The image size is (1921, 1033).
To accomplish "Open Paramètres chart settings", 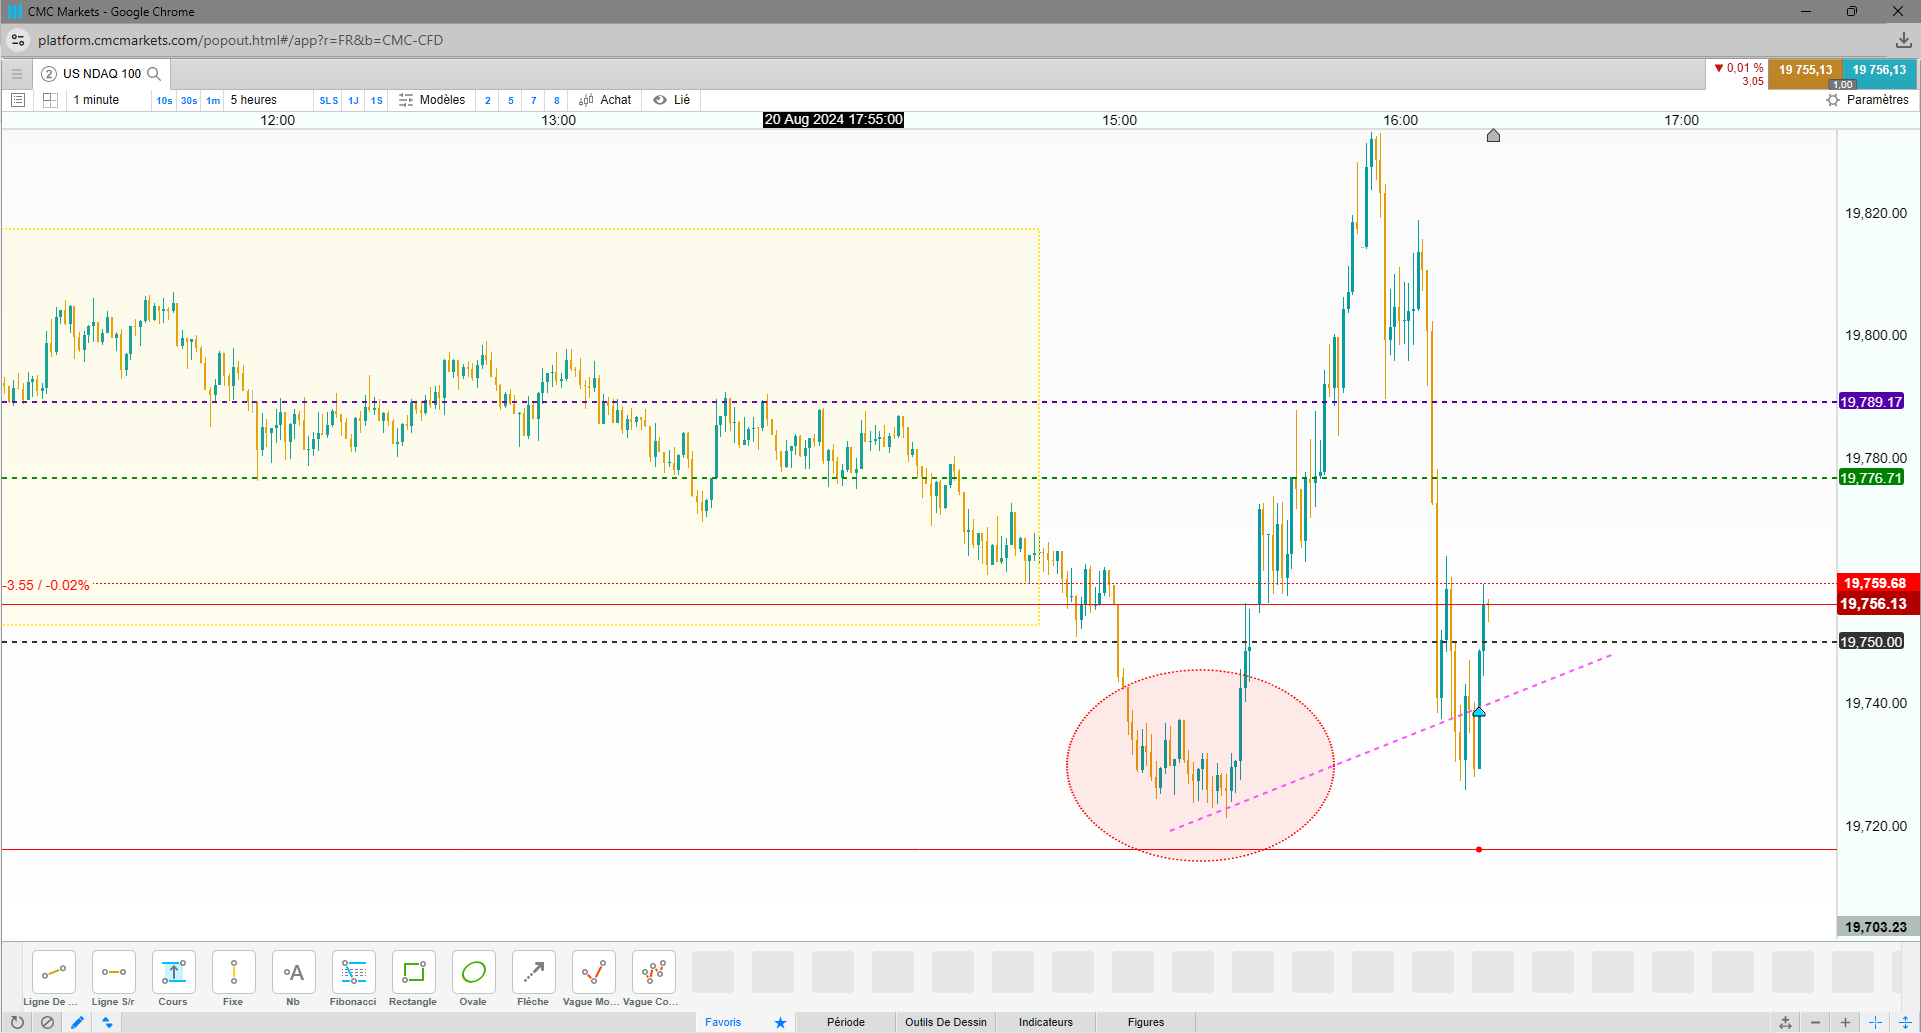I will tap(1867, 100).
